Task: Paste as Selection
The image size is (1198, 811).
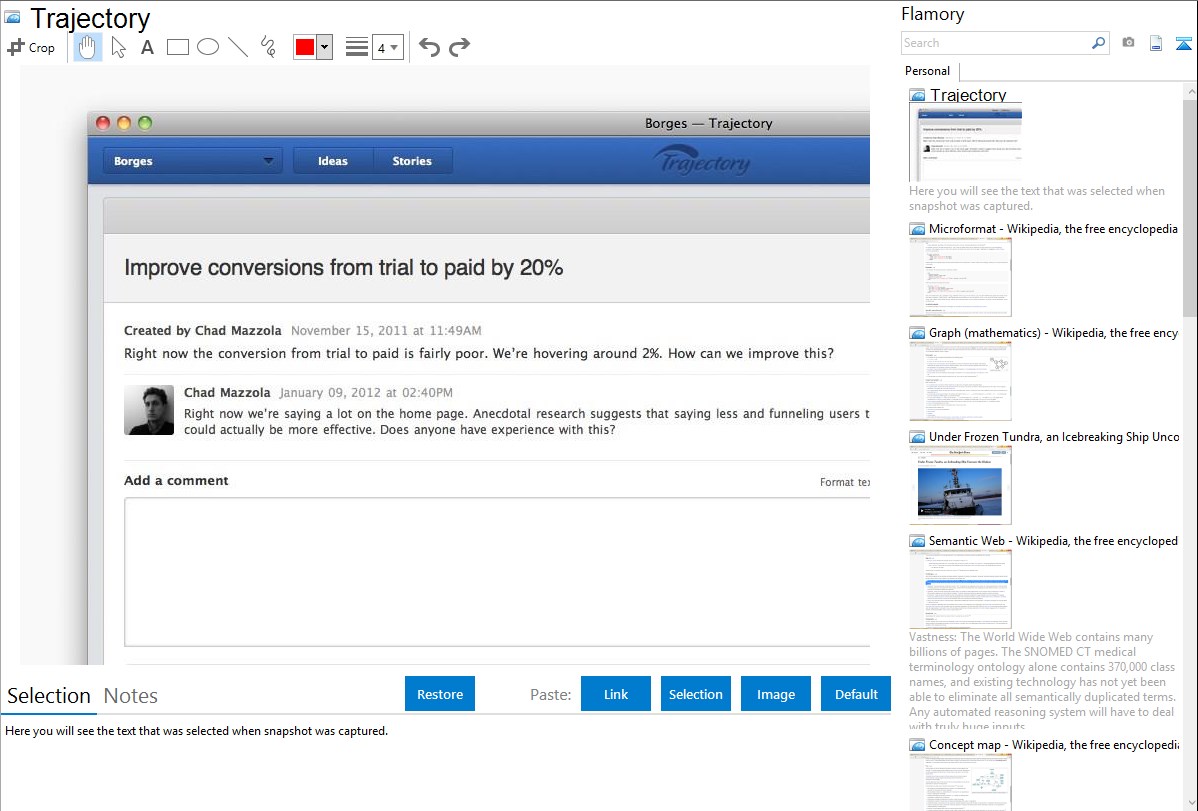Action: (x=695, y=694)
